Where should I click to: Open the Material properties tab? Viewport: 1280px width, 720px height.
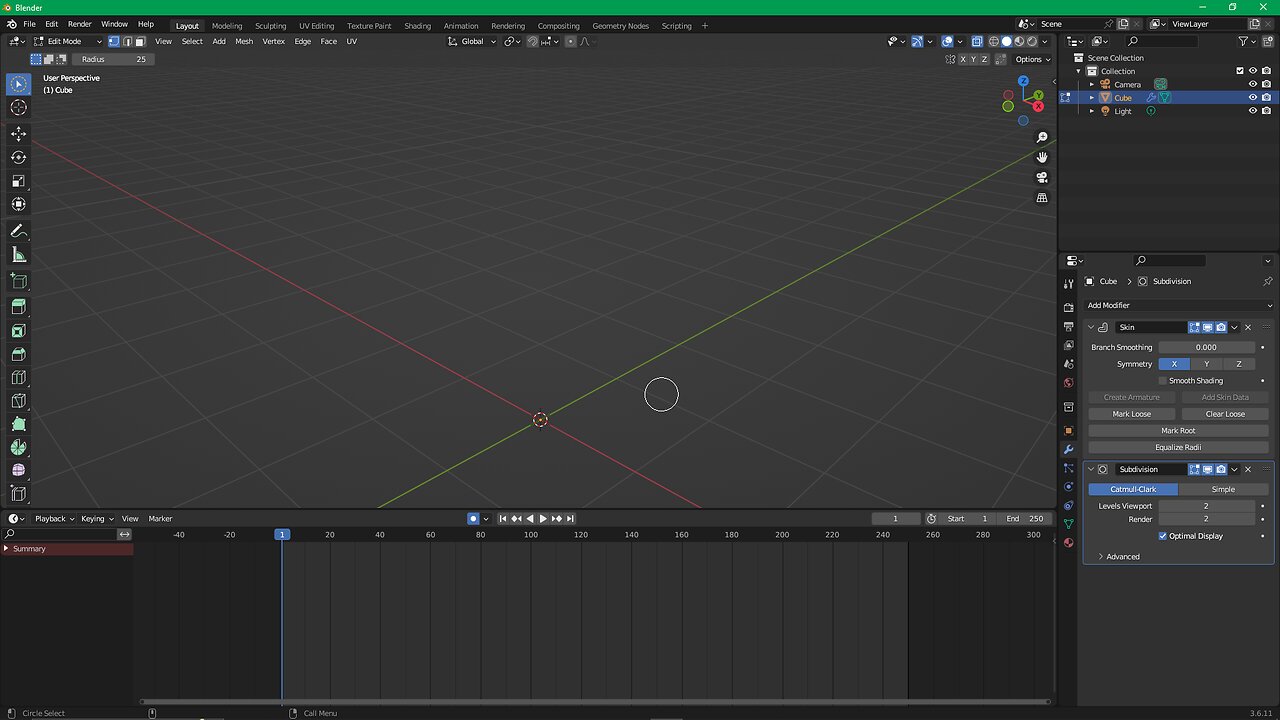click(x=1068, y=543)
